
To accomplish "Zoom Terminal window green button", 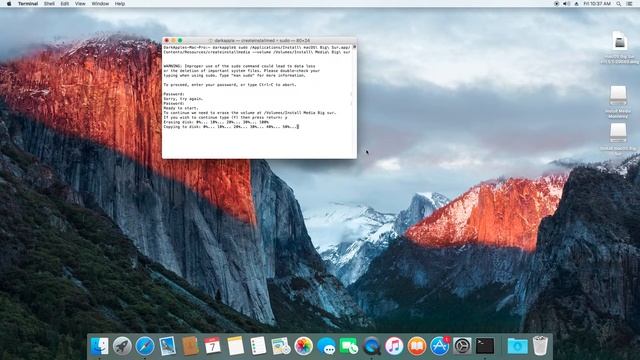I will click(x=180, y=40).
